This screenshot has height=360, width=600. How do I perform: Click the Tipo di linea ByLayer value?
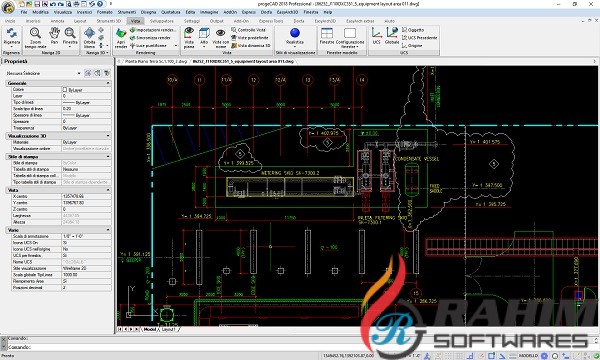pyautogui.click(x=86, y=103)
